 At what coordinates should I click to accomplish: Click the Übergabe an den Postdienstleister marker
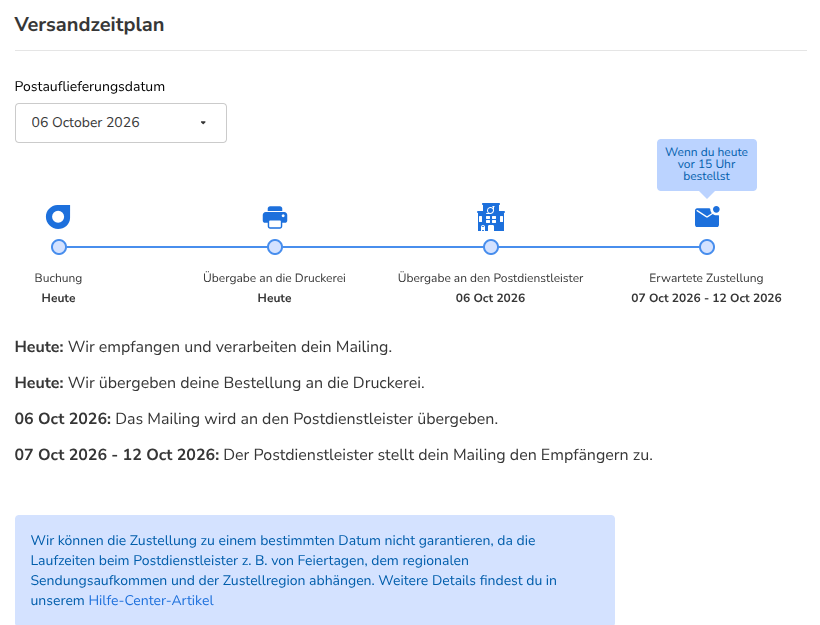(491, 247)
